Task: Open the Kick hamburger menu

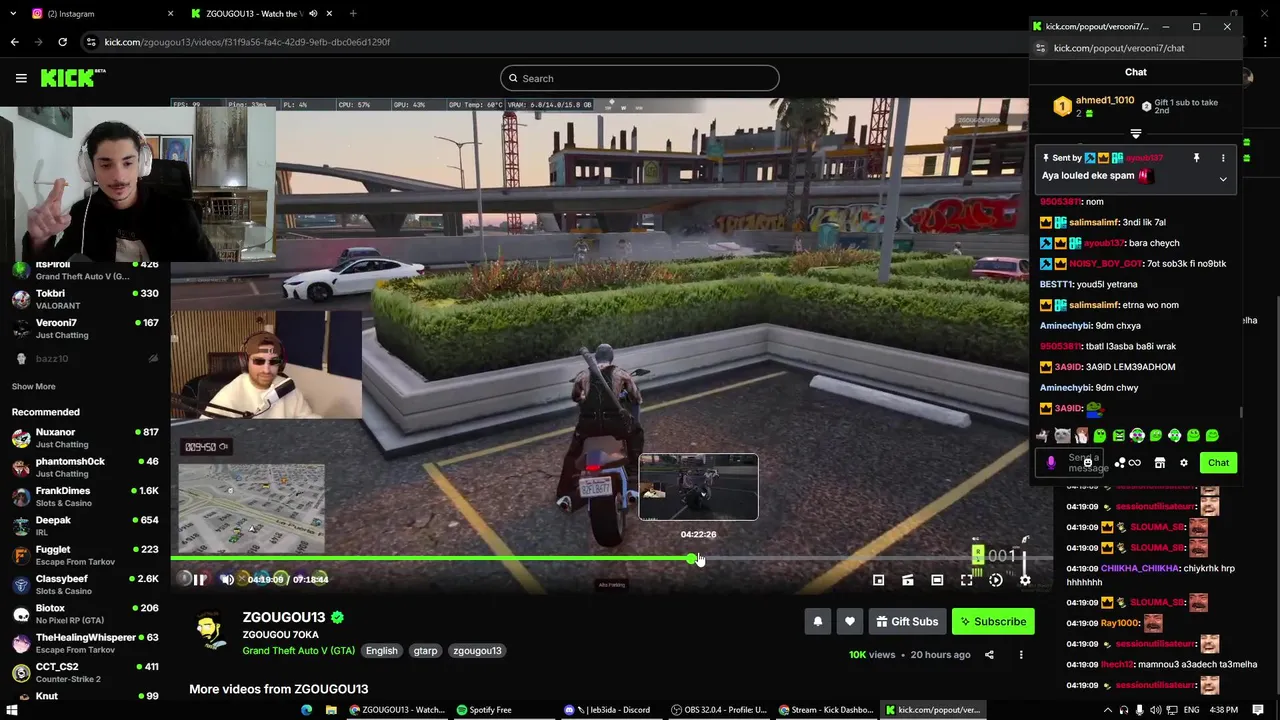Action: coord(21,78)
